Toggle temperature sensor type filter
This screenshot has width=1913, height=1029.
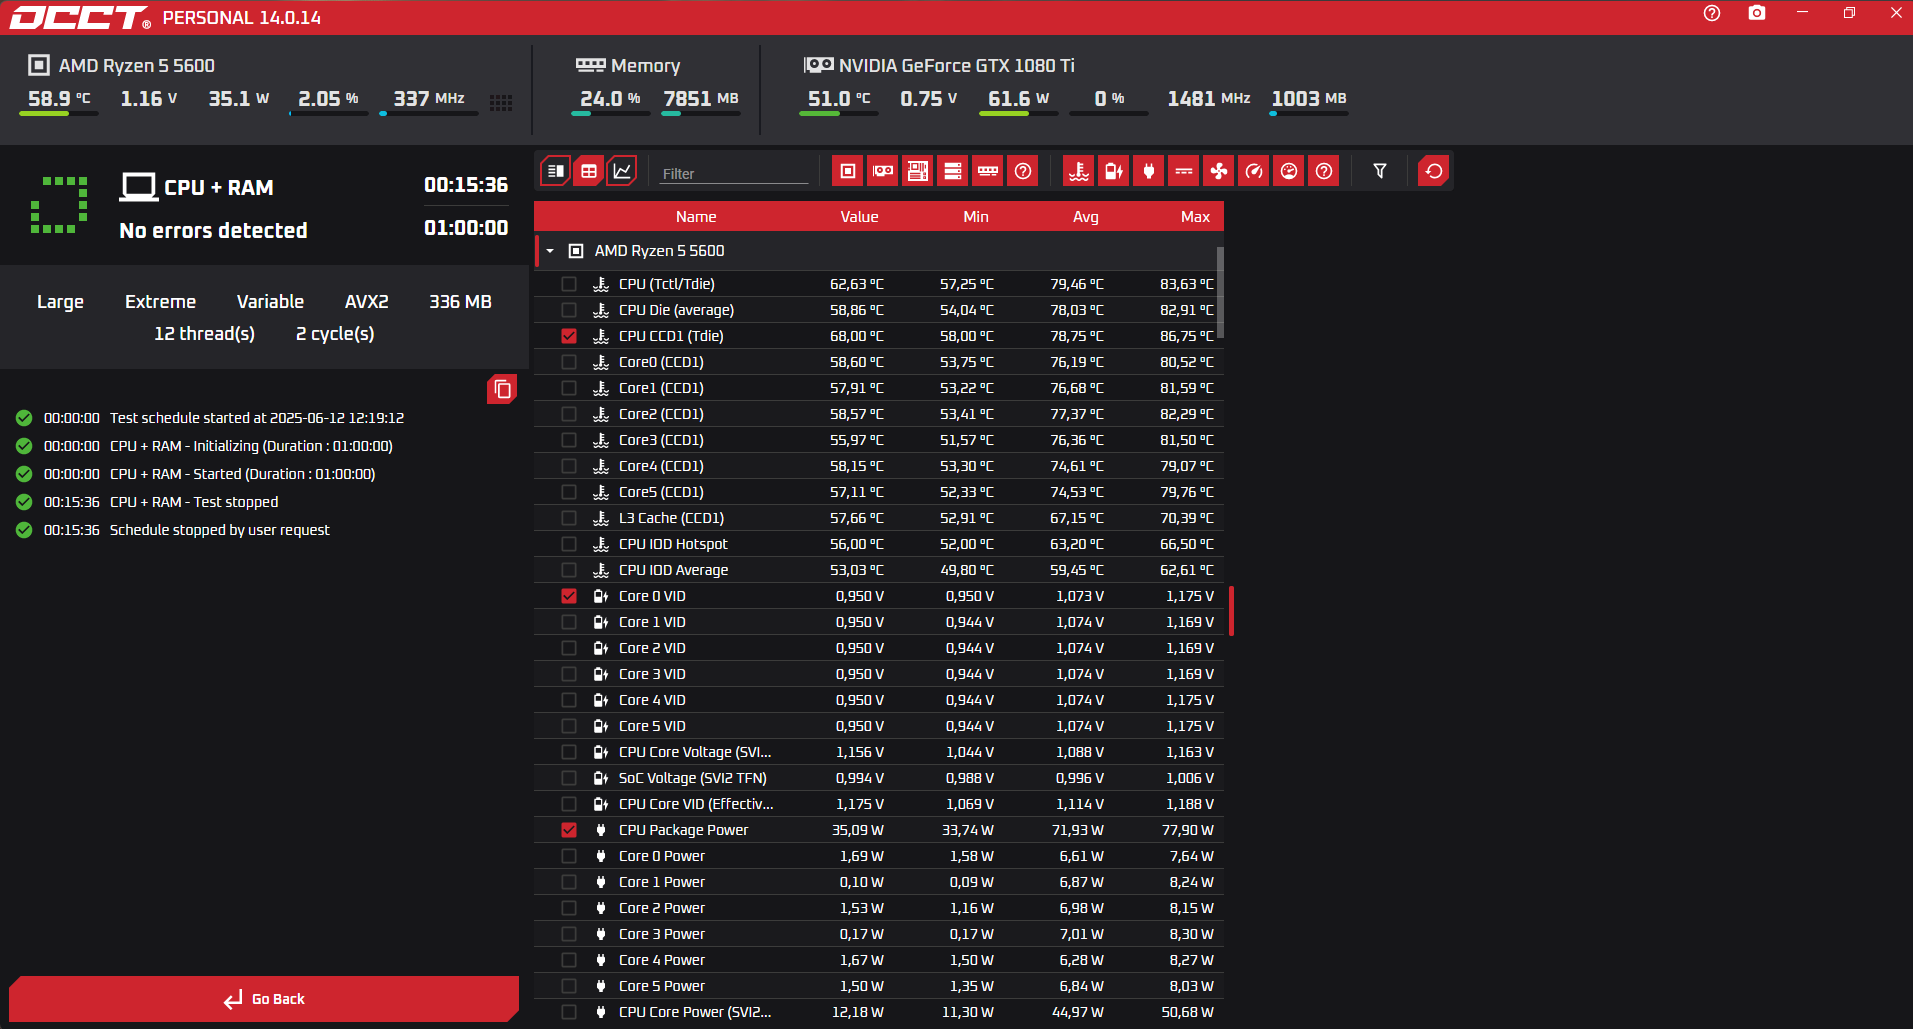tap(1079, 171)
